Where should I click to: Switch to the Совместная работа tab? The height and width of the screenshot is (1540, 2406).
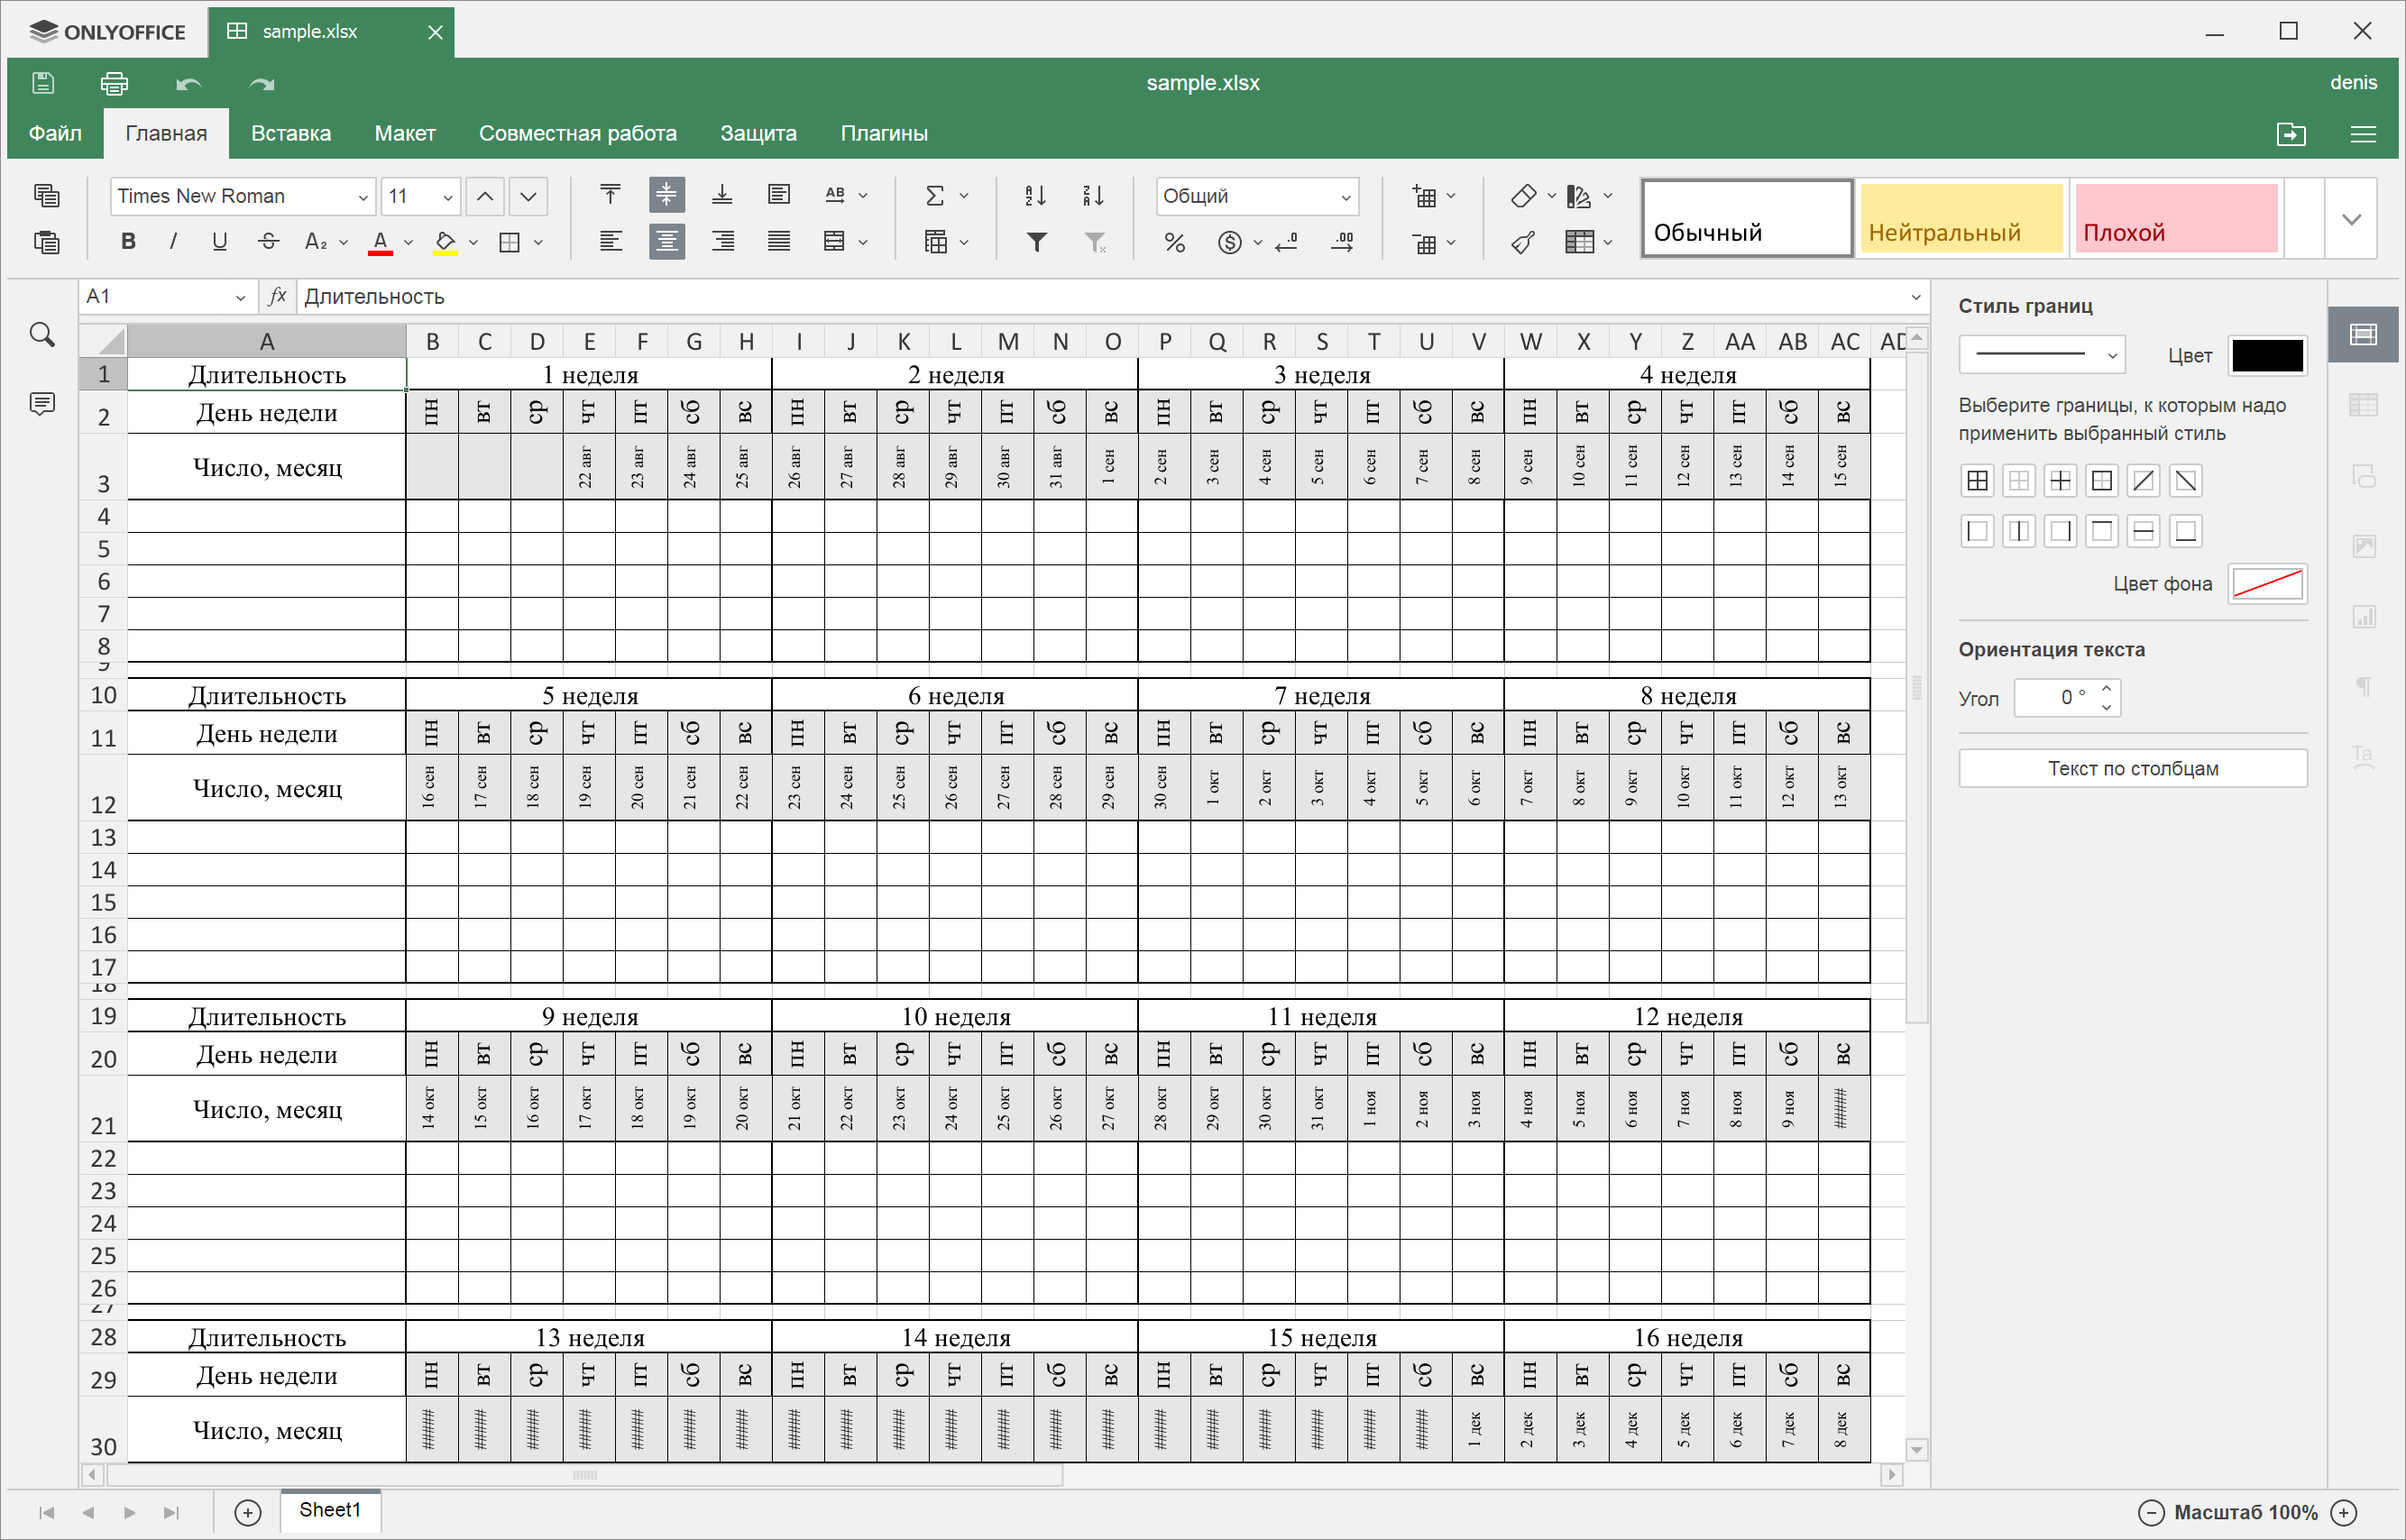[578, 134]
